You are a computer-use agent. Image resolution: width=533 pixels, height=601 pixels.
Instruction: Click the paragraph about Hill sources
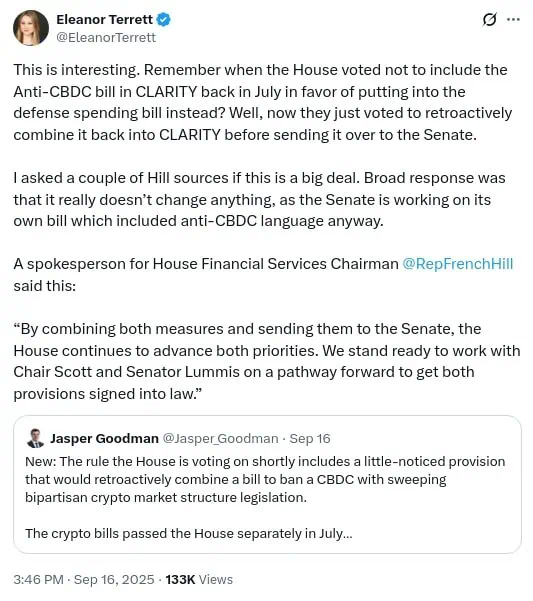coord(259,199)
